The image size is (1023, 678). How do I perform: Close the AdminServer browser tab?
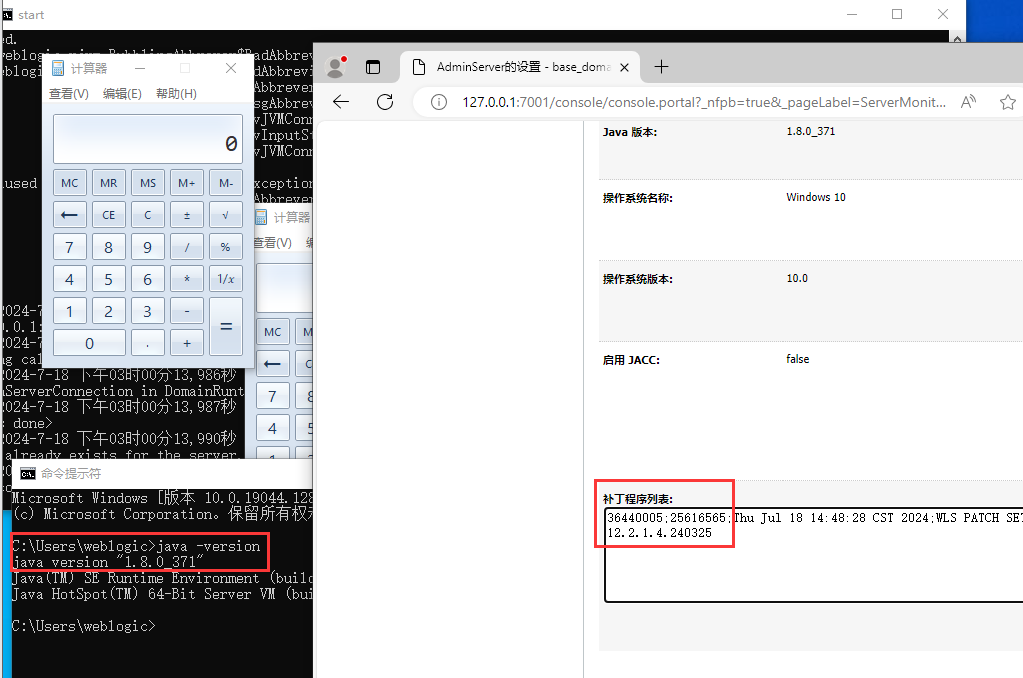[624, 67]
